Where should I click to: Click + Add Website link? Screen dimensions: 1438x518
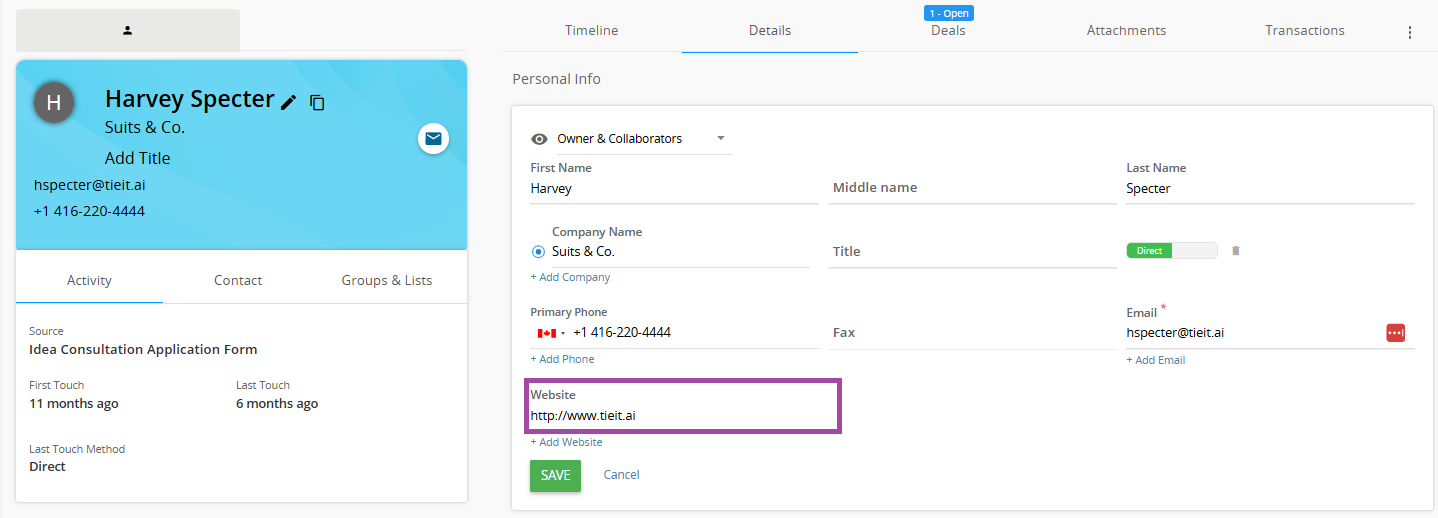click(x=566, y=442)
